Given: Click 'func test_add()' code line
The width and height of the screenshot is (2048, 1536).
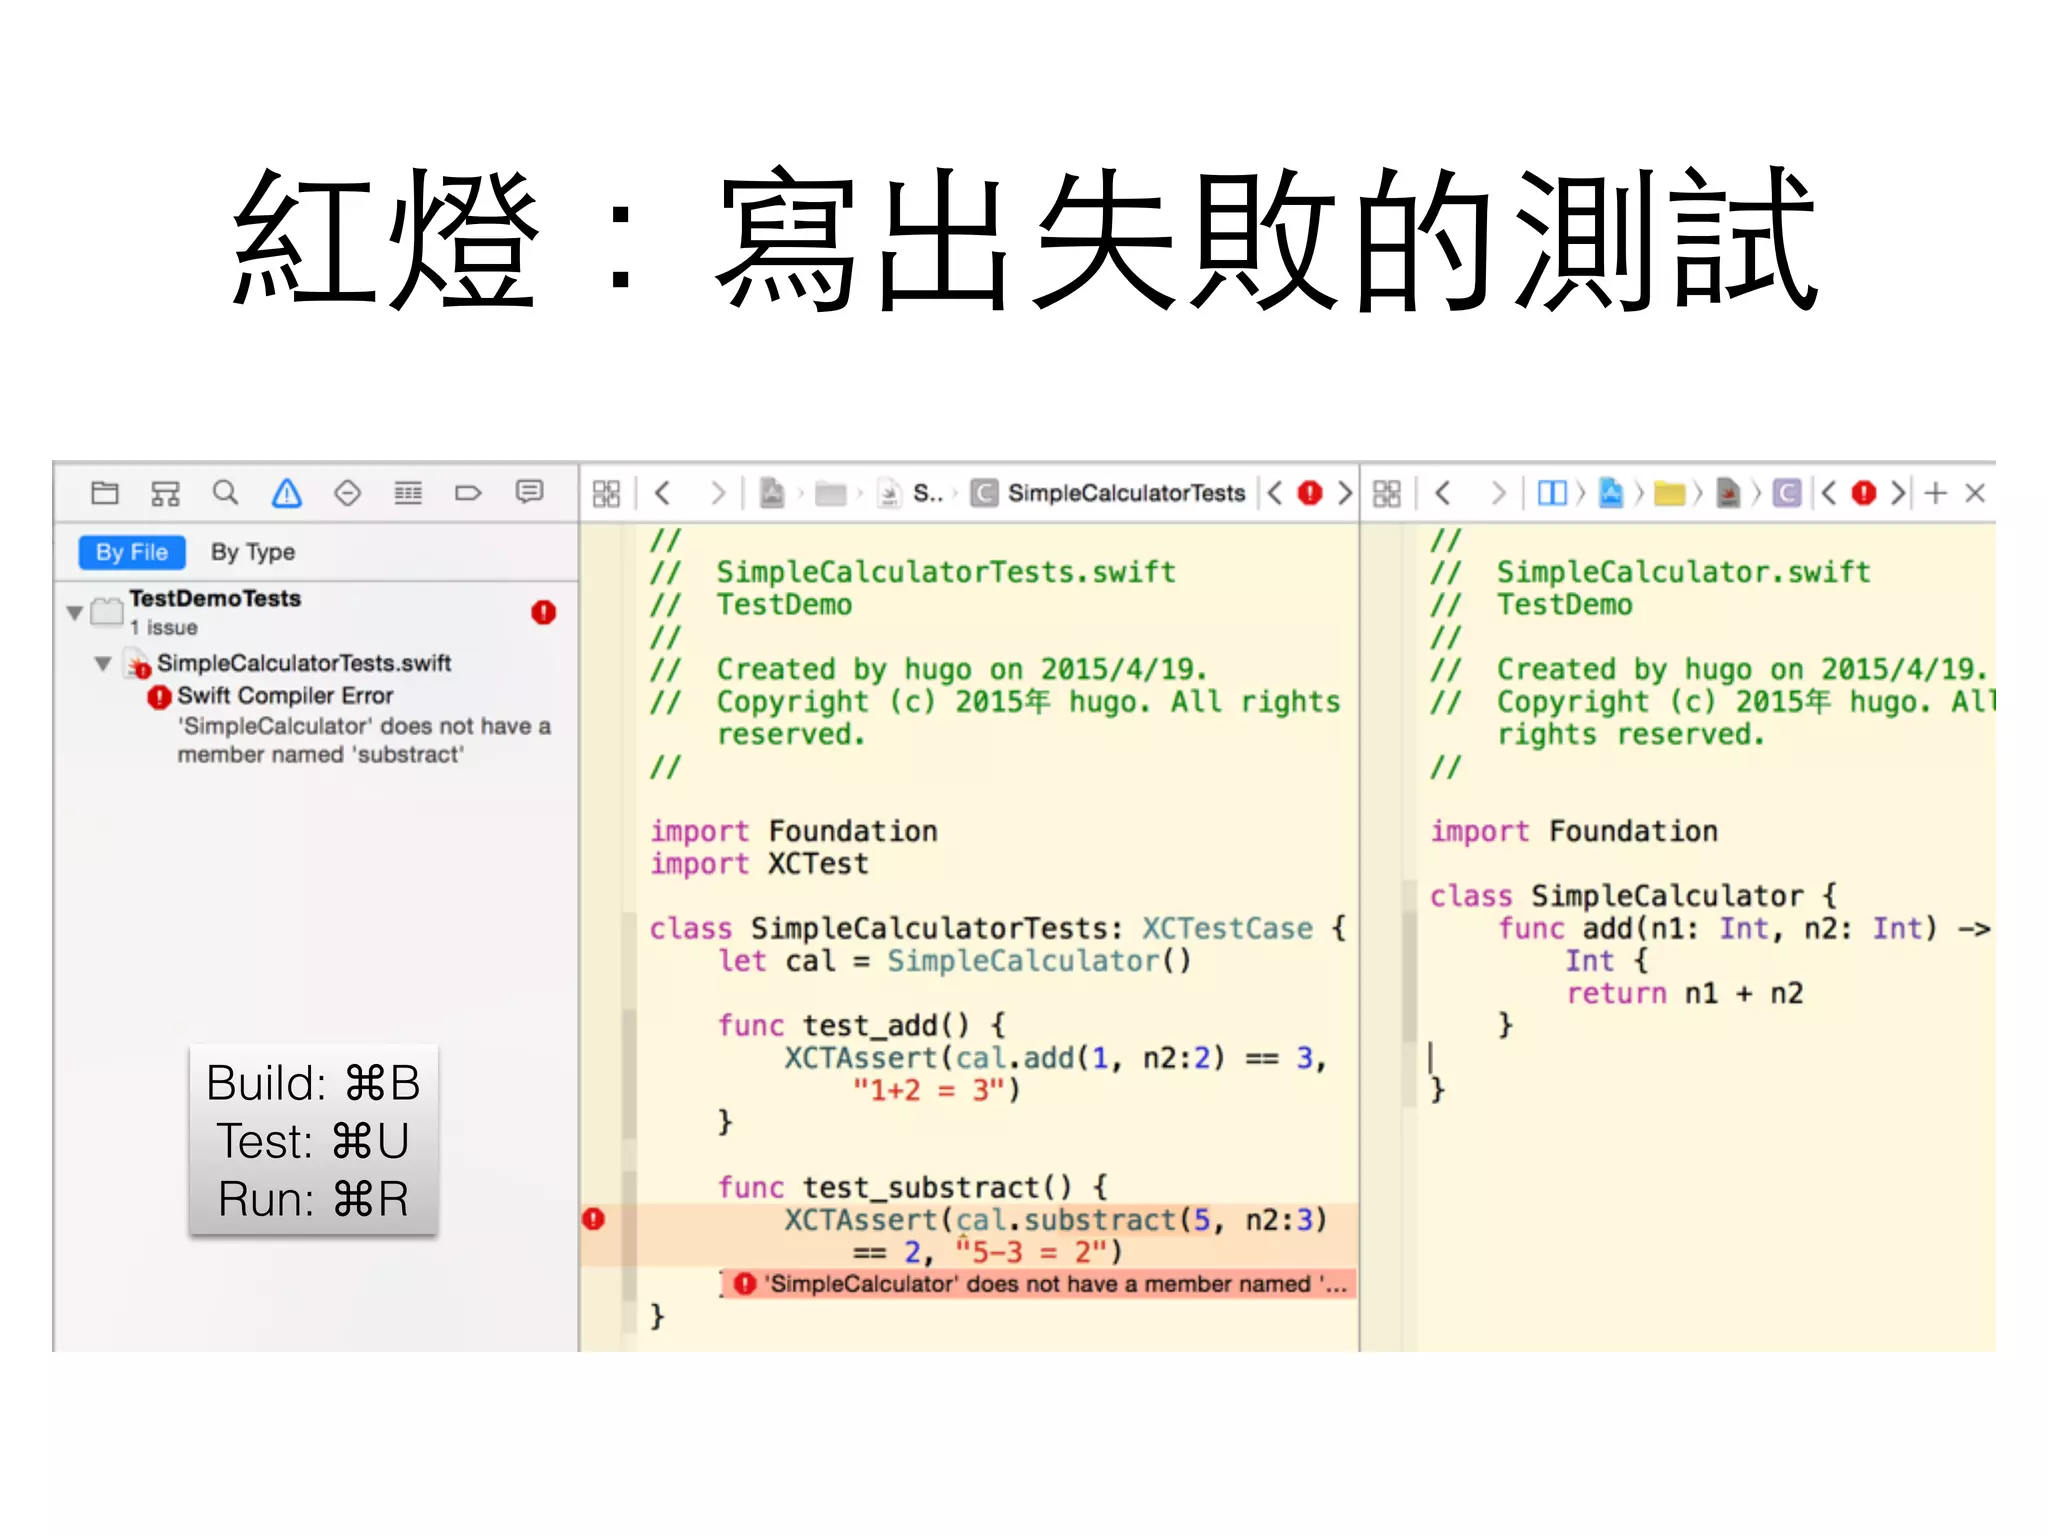Looking at the screenshot, I should tap(861, 1025).
